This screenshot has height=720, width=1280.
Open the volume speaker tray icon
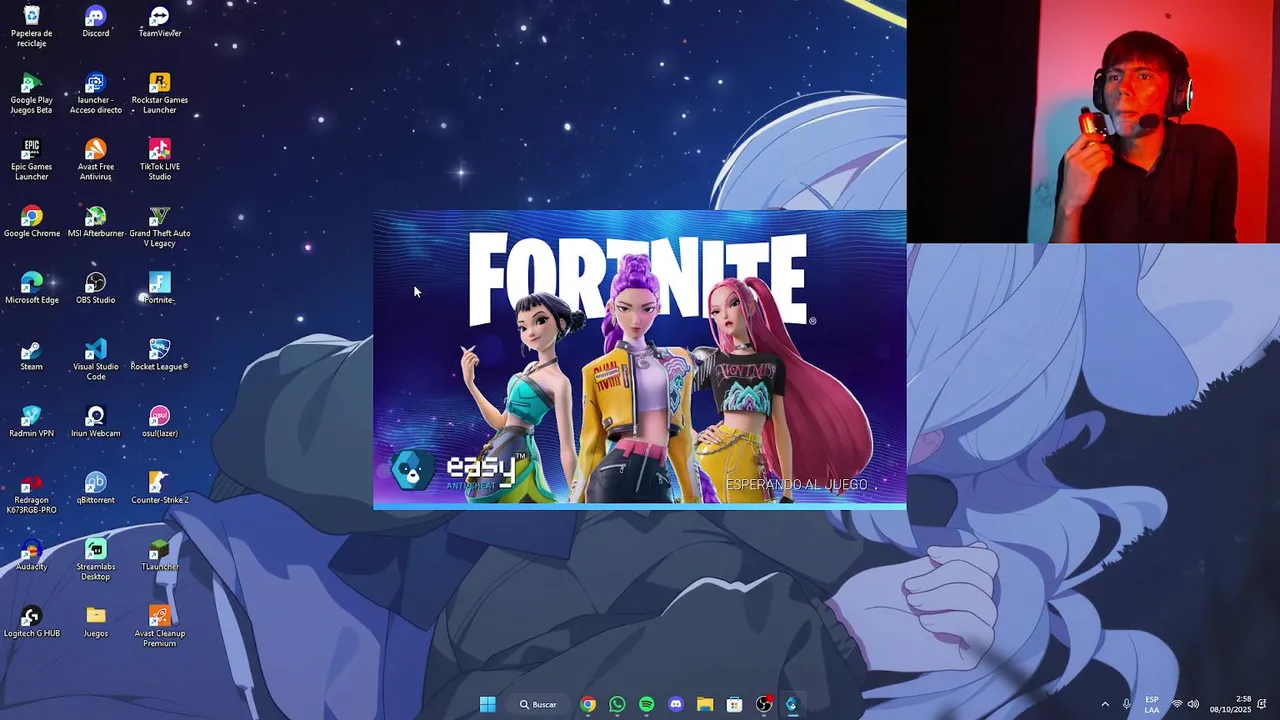pos(1193,704)
